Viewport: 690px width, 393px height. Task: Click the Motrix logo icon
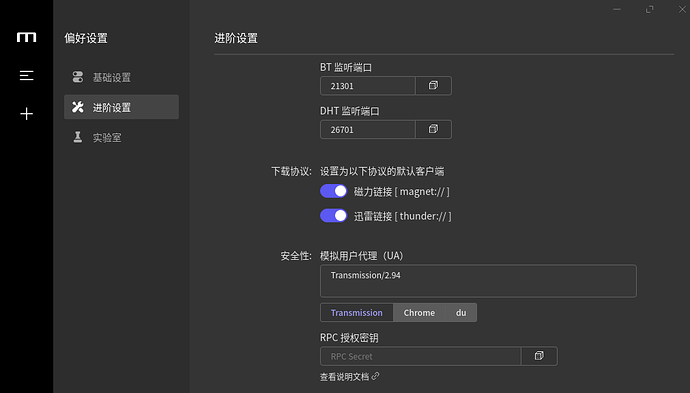click(26, 37)
